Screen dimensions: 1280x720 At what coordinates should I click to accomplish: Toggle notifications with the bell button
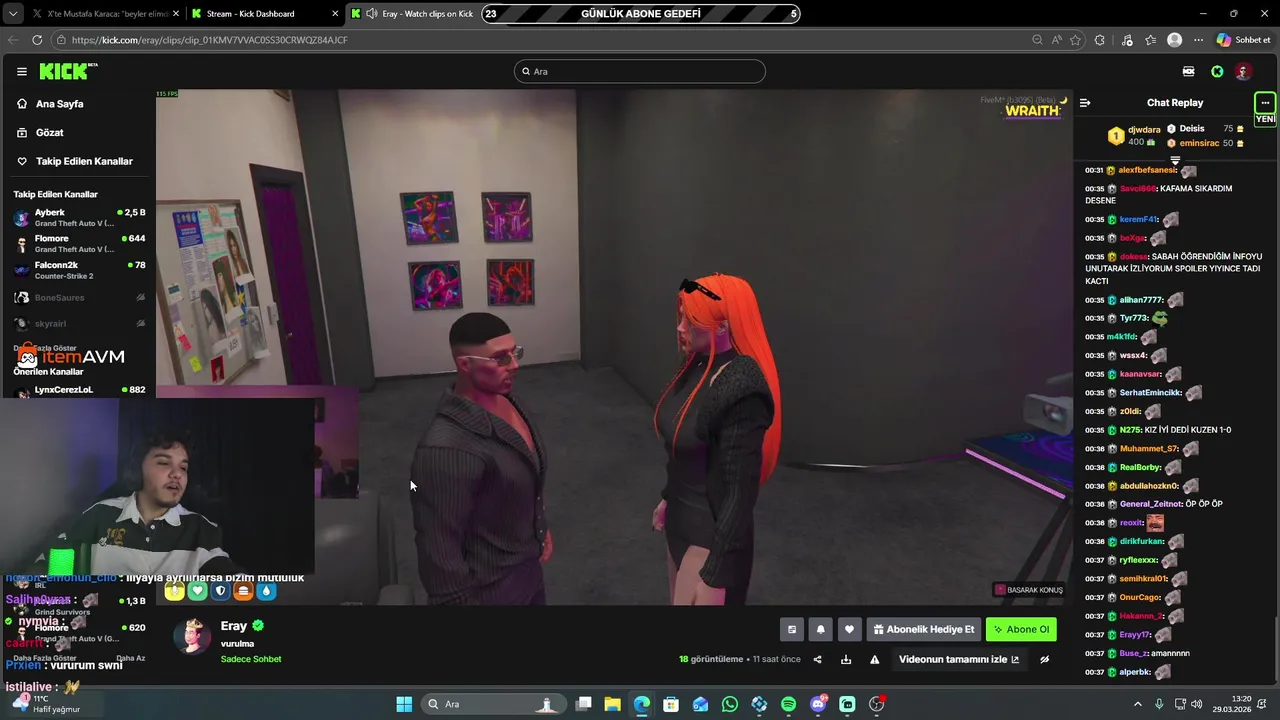click(821, 629)
